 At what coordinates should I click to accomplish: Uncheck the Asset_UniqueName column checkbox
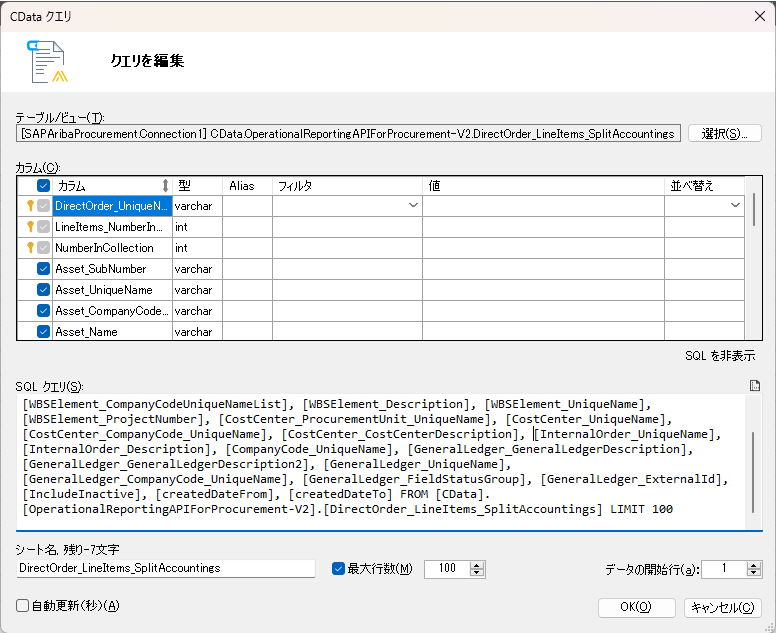[x=44, y=290]
